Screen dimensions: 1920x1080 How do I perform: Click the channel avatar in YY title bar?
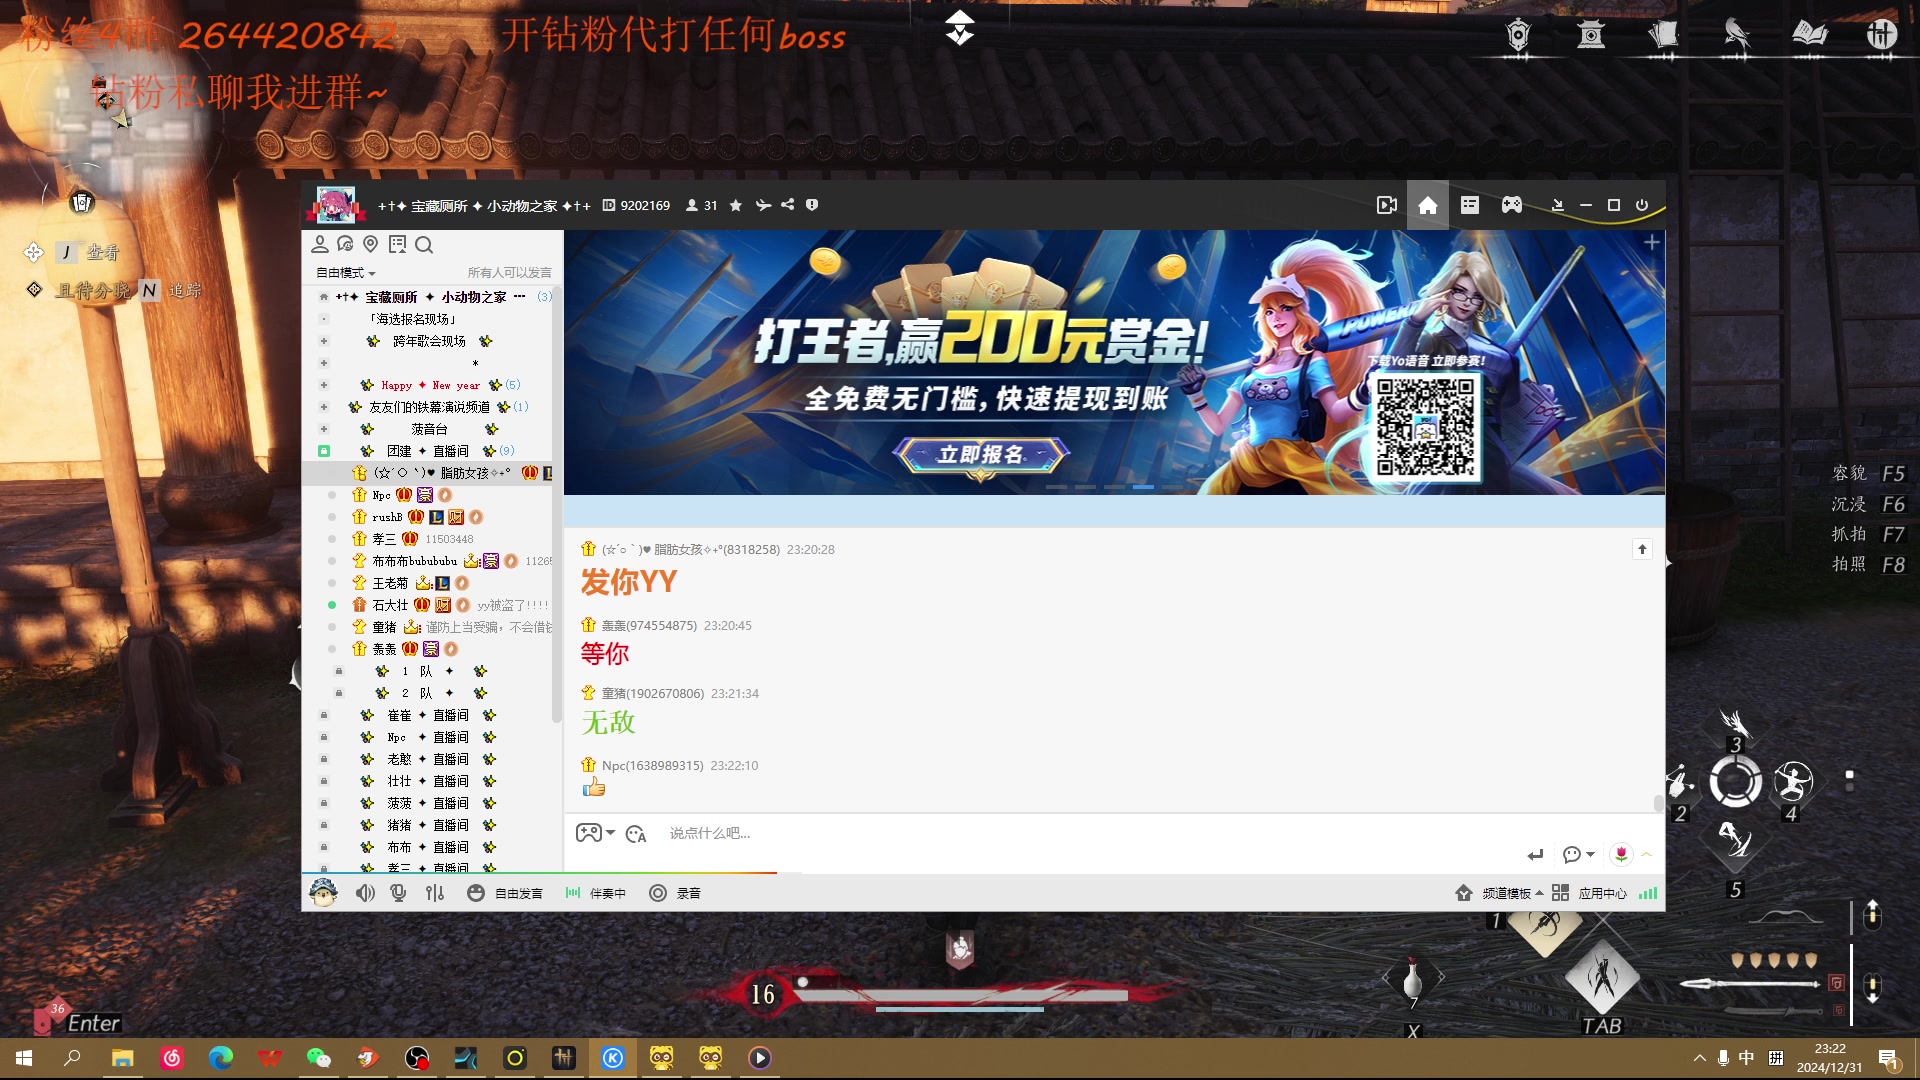335,205
